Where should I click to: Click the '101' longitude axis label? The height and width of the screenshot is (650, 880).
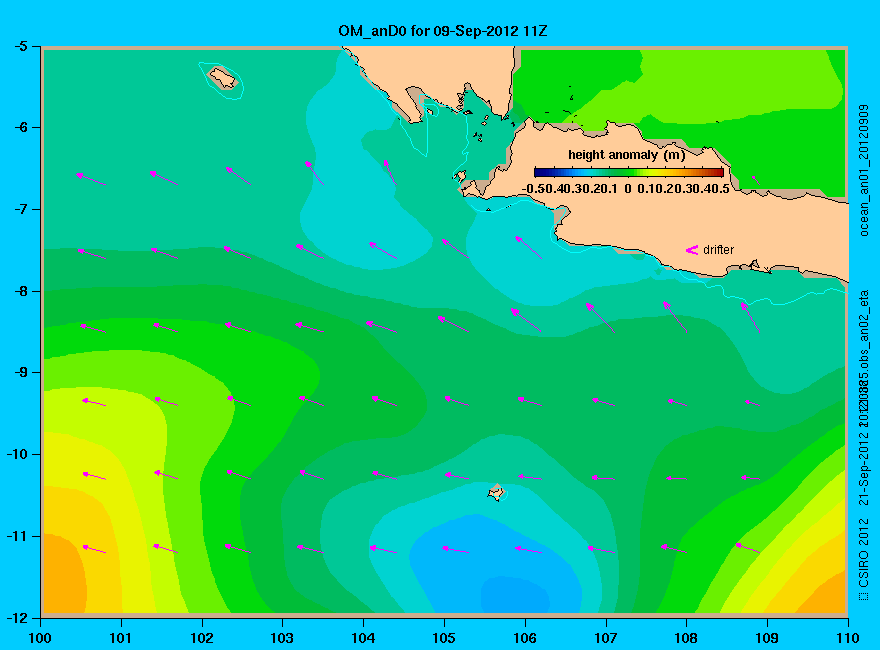pyautogui.click(x=121, y=638)
